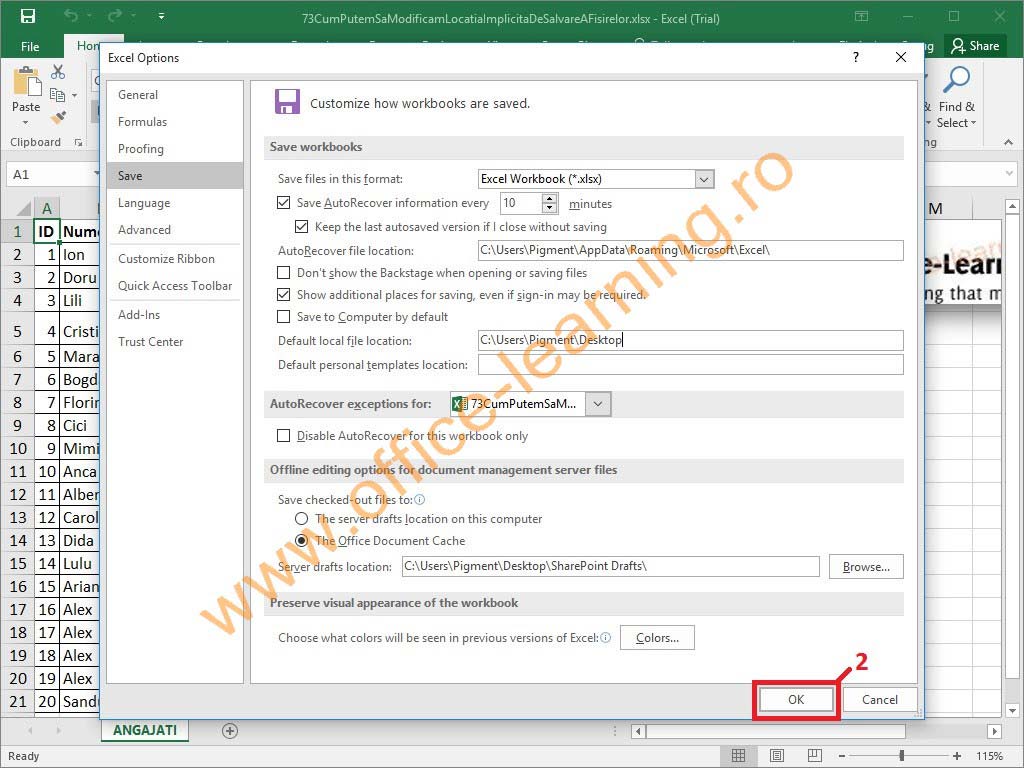Click the Browse... button

[x=866, y=567]
